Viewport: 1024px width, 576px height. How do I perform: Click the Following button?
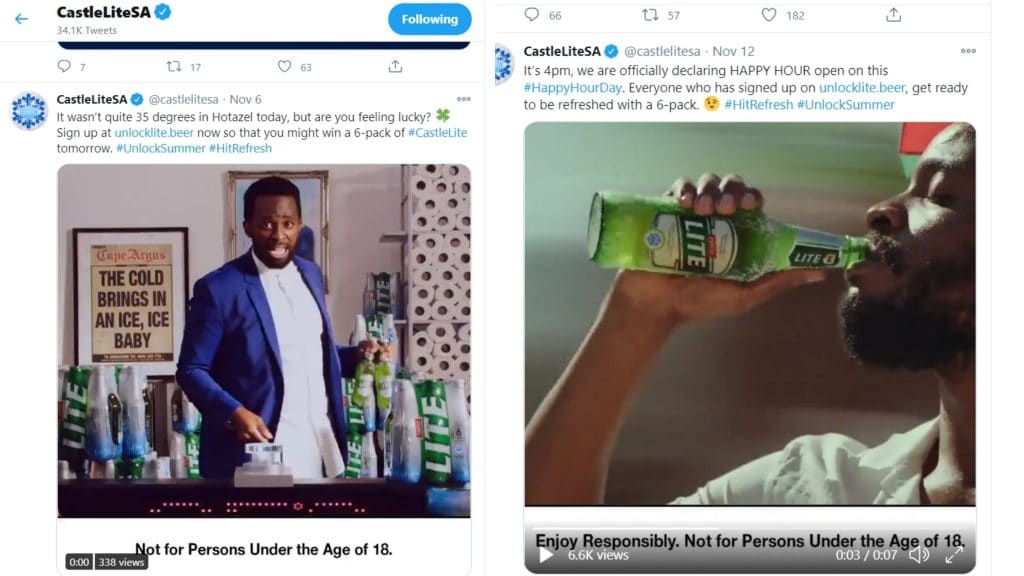pyautogui.click(x=429, y=19)
